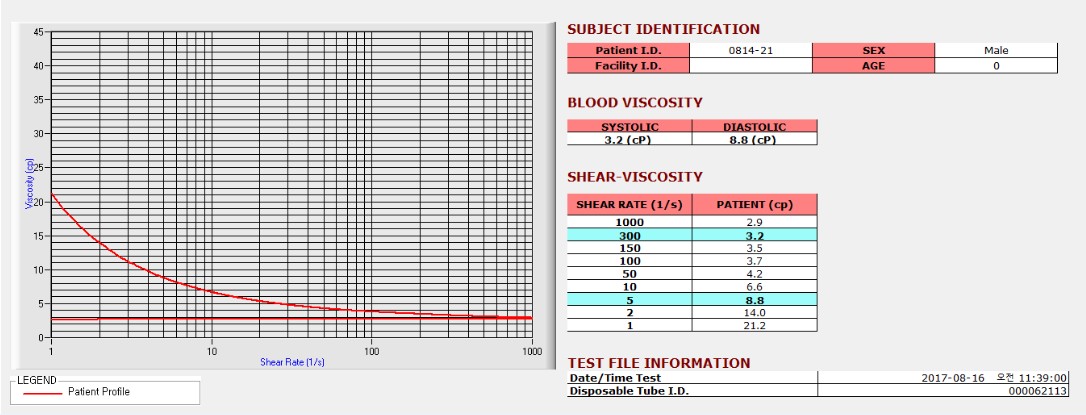The width and height of the screenshot is (1086, 415).
Task: Select the SHEAR RATE (1/s) column header
Action: point(630,205)
